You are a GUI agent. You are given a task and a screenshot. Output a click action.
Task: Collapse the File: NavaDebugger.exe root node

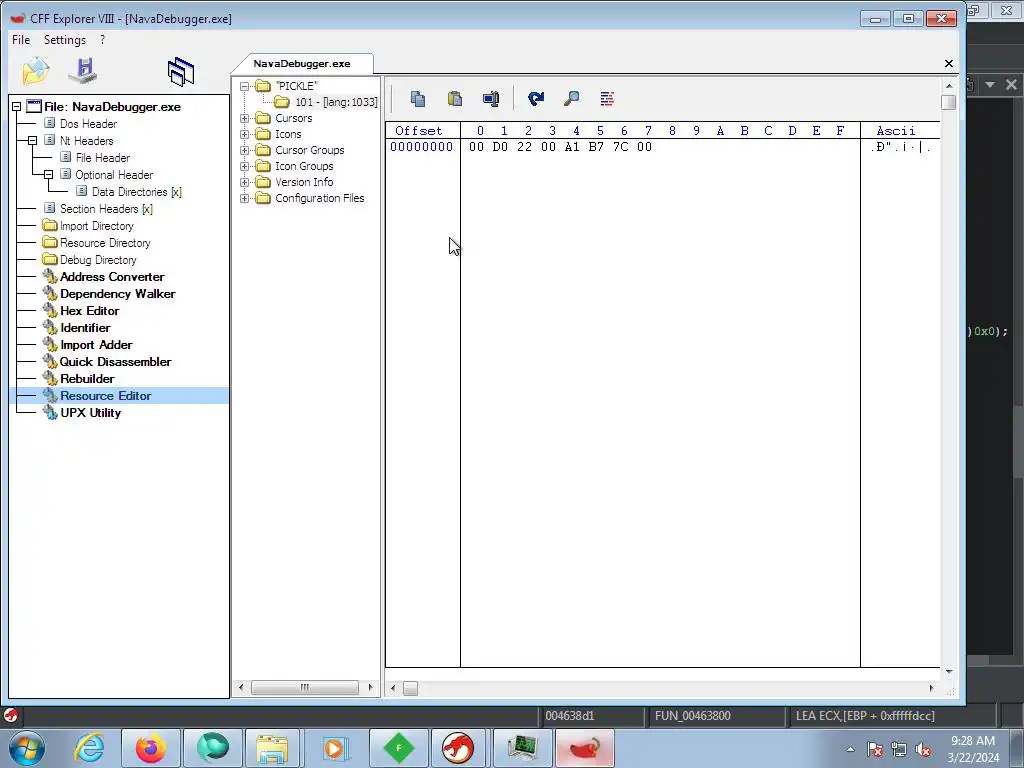(x=16, y=107)
